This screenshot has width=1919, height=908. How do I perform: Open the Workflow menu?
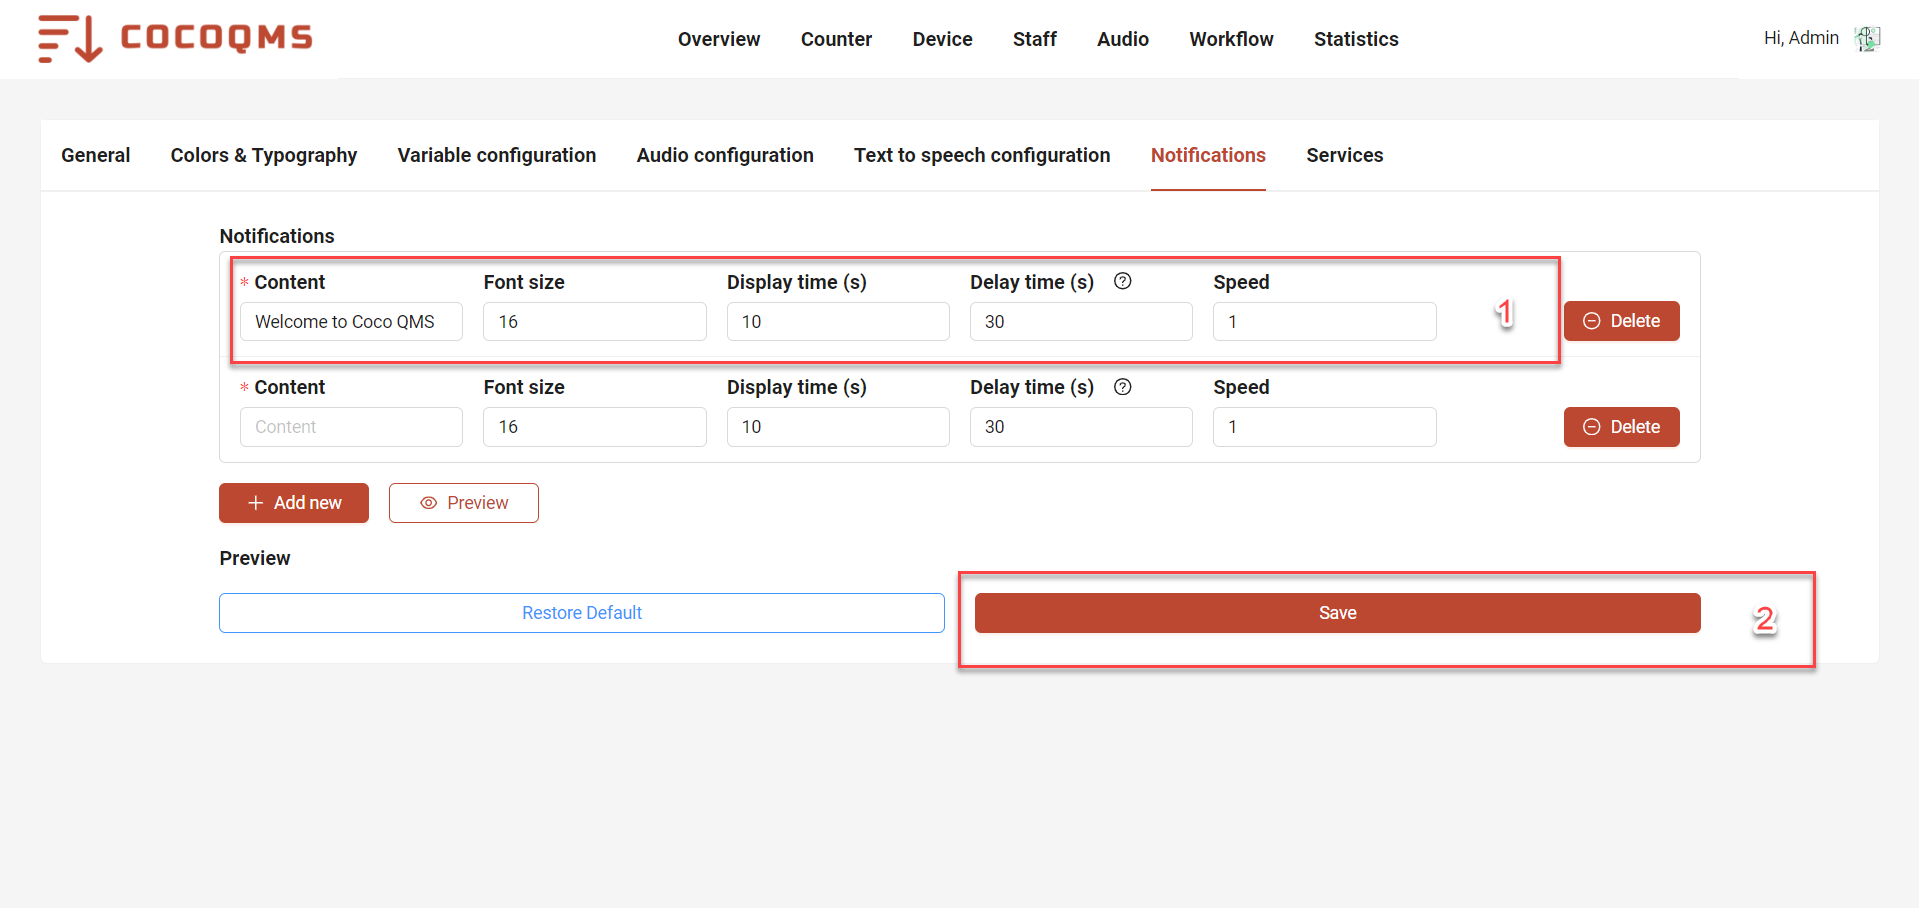[1231, 39]
